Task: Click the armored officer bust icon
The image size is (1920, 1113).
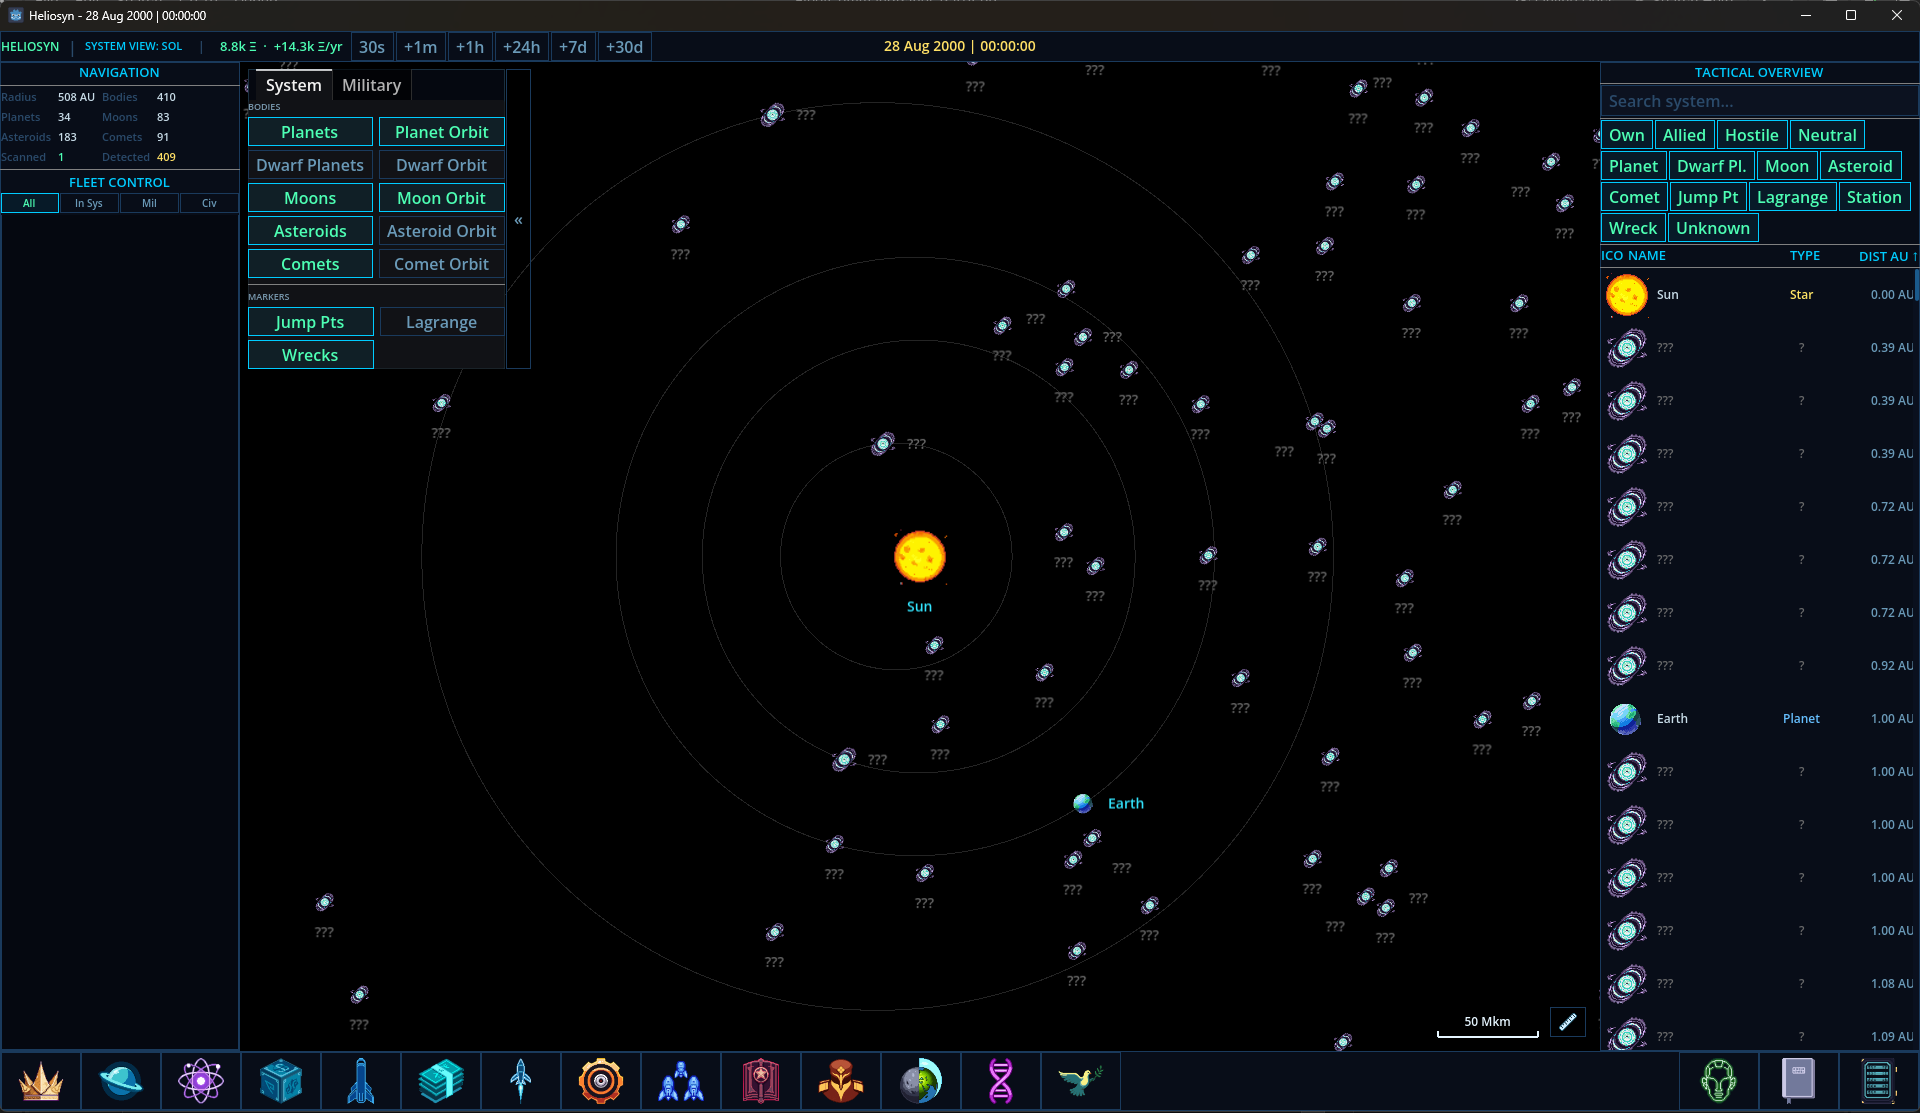Action: pos(841,1081)
